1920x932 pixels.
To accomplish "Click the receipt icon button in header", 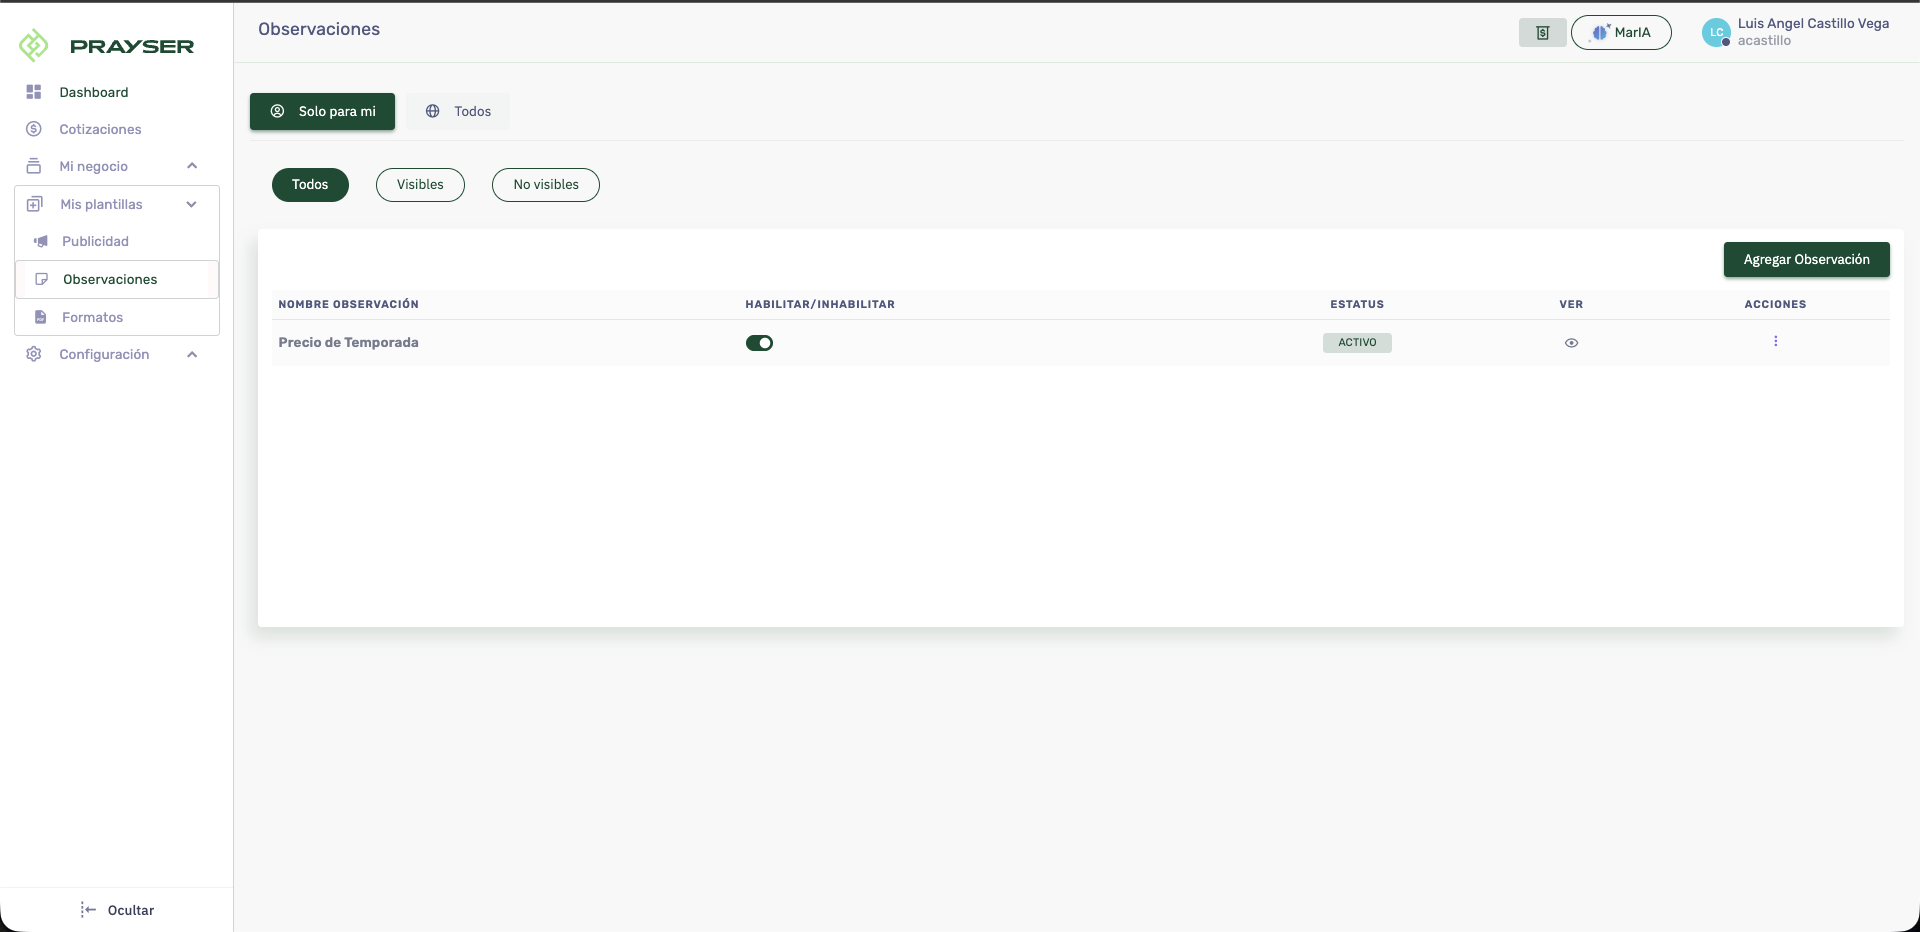I will (1543, 33).
